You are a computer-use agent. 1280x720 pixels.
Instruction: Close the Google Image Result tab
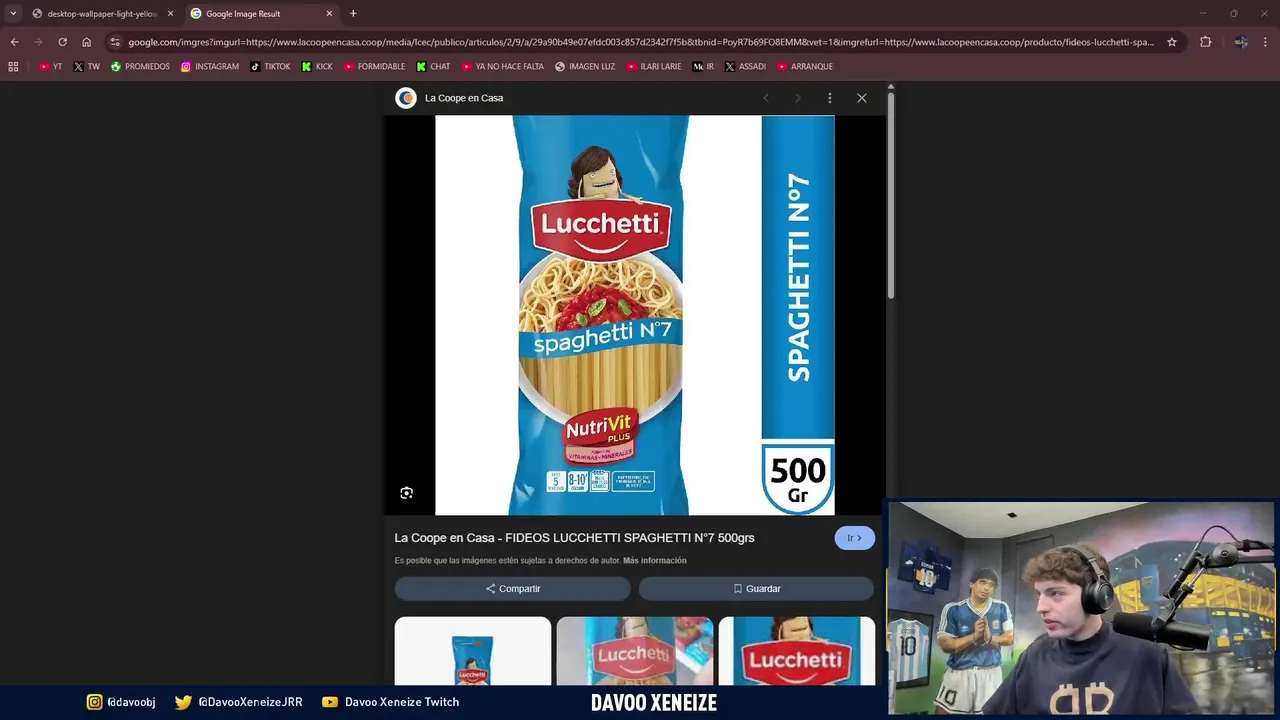click(329, 14)
